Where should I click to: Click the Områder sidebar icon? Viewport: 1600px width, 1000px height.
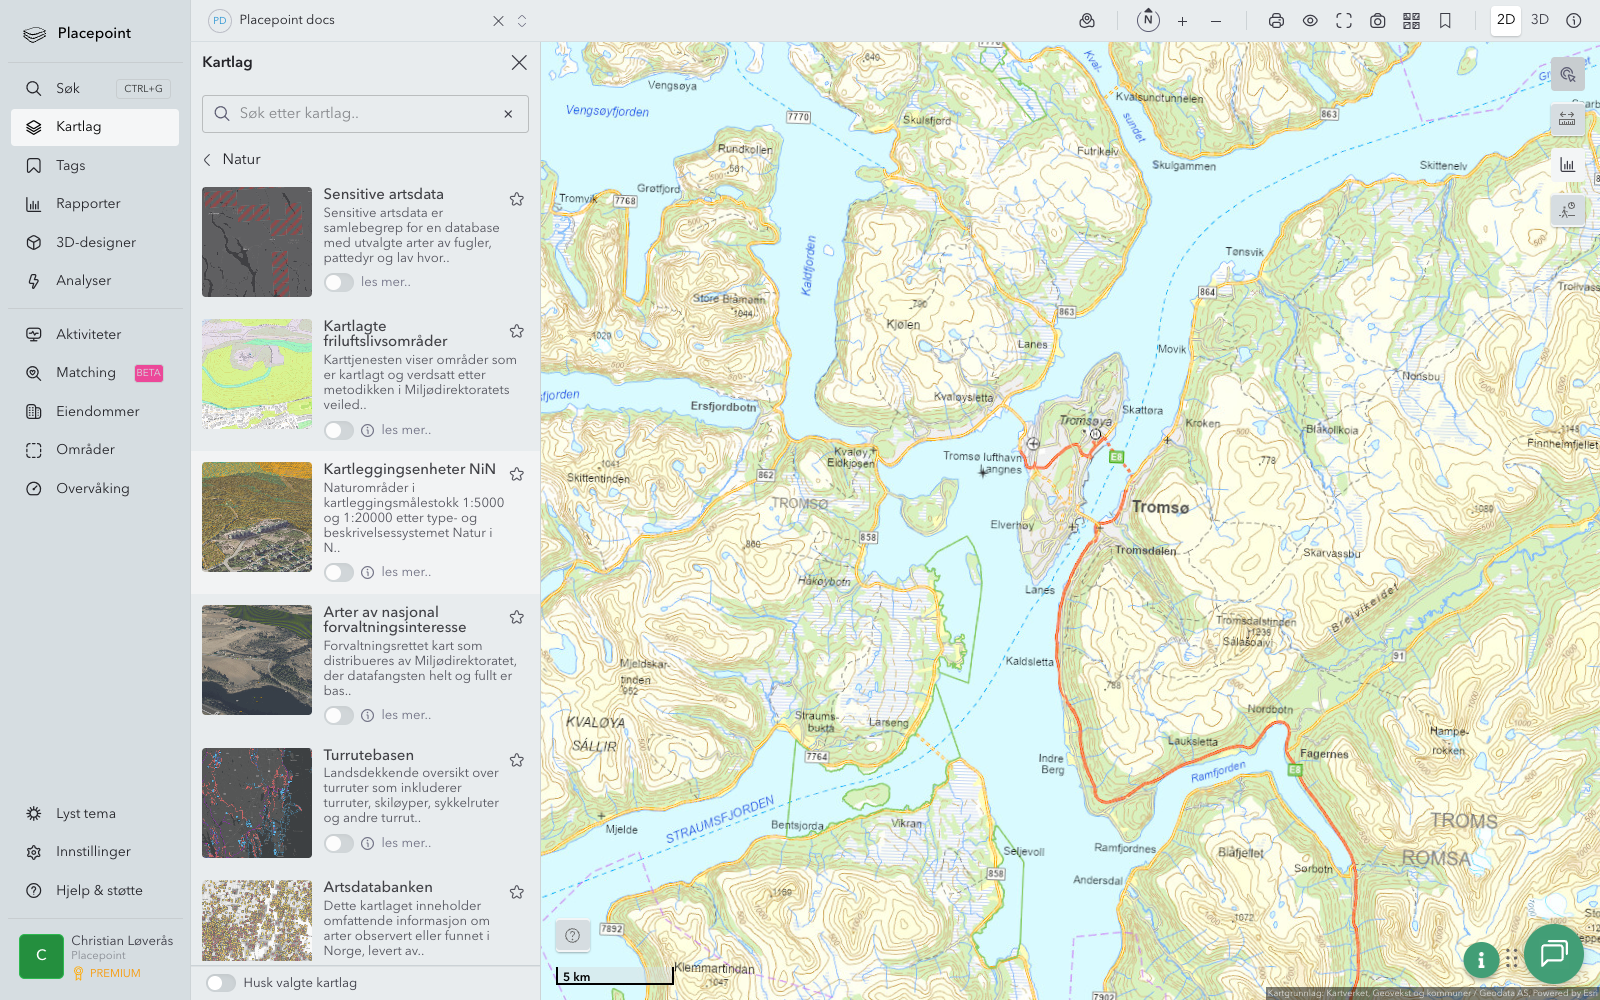(x=34, y=450)
